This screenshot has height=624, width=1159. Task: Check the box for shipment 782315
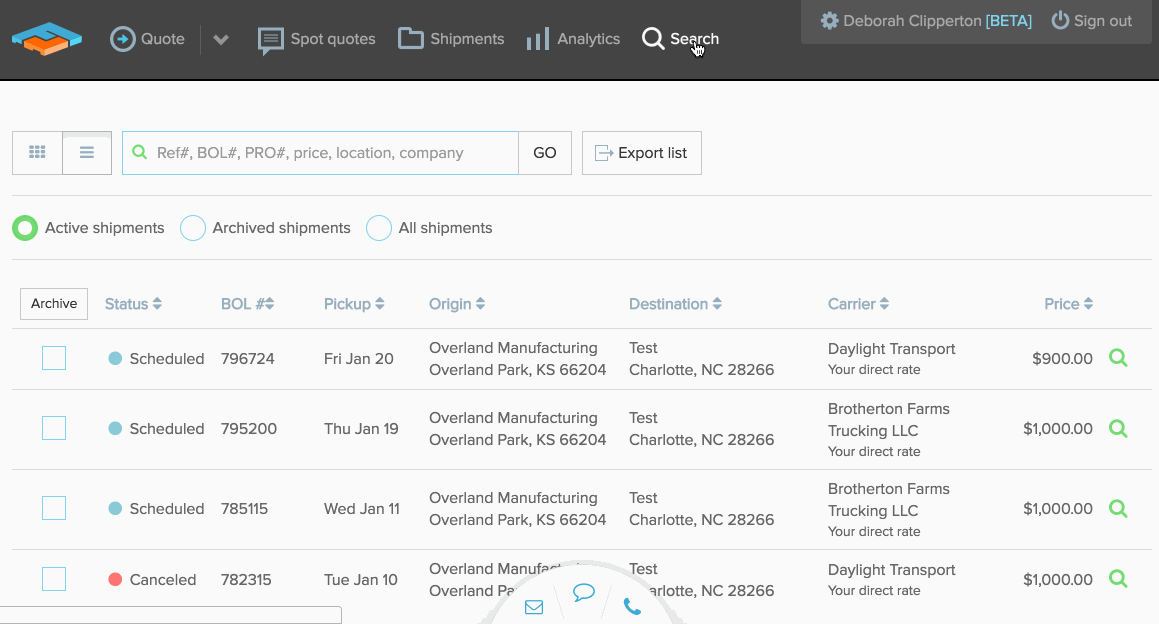coord(54,579)
